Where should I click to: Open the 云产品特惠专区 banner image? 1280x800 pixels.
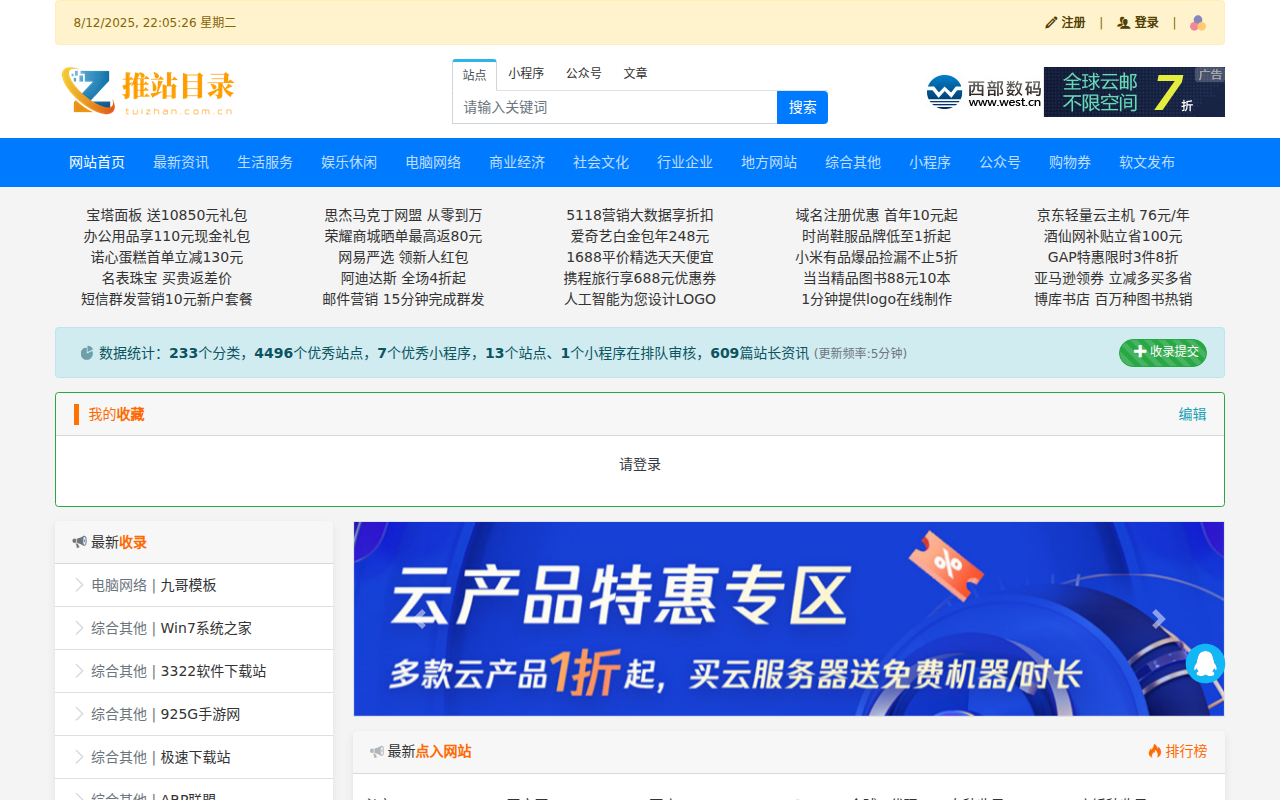pyautogui.click(x=788, y=618)
